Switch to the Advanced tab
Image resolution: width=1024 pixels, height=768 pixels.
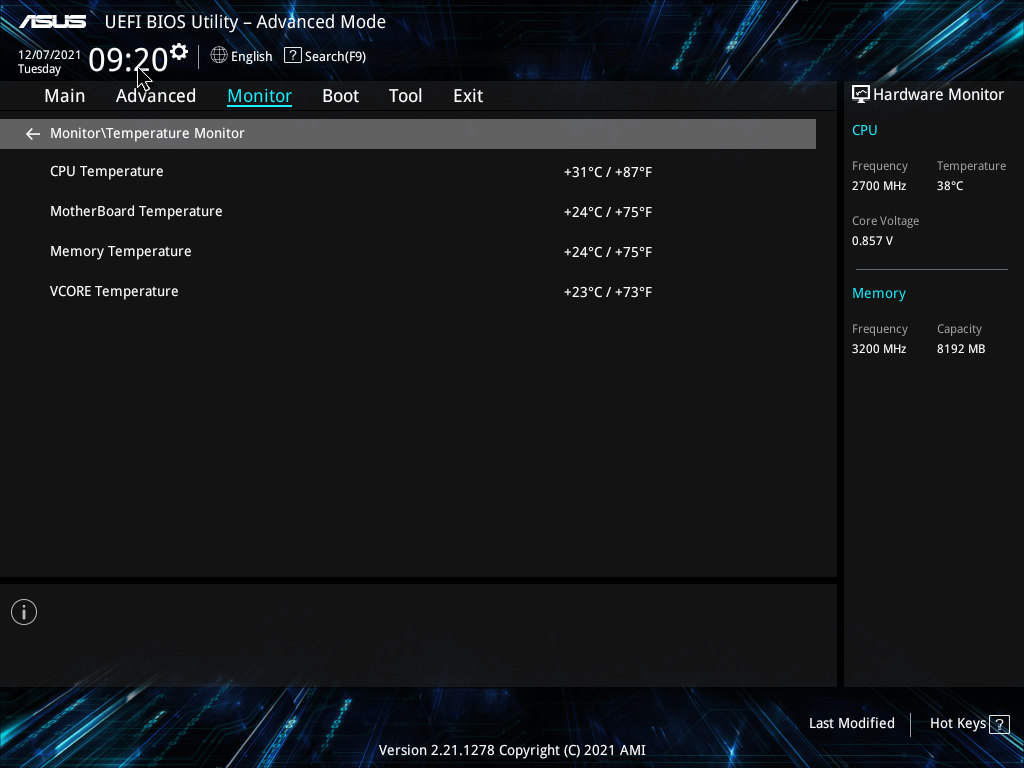pos(156,96)
